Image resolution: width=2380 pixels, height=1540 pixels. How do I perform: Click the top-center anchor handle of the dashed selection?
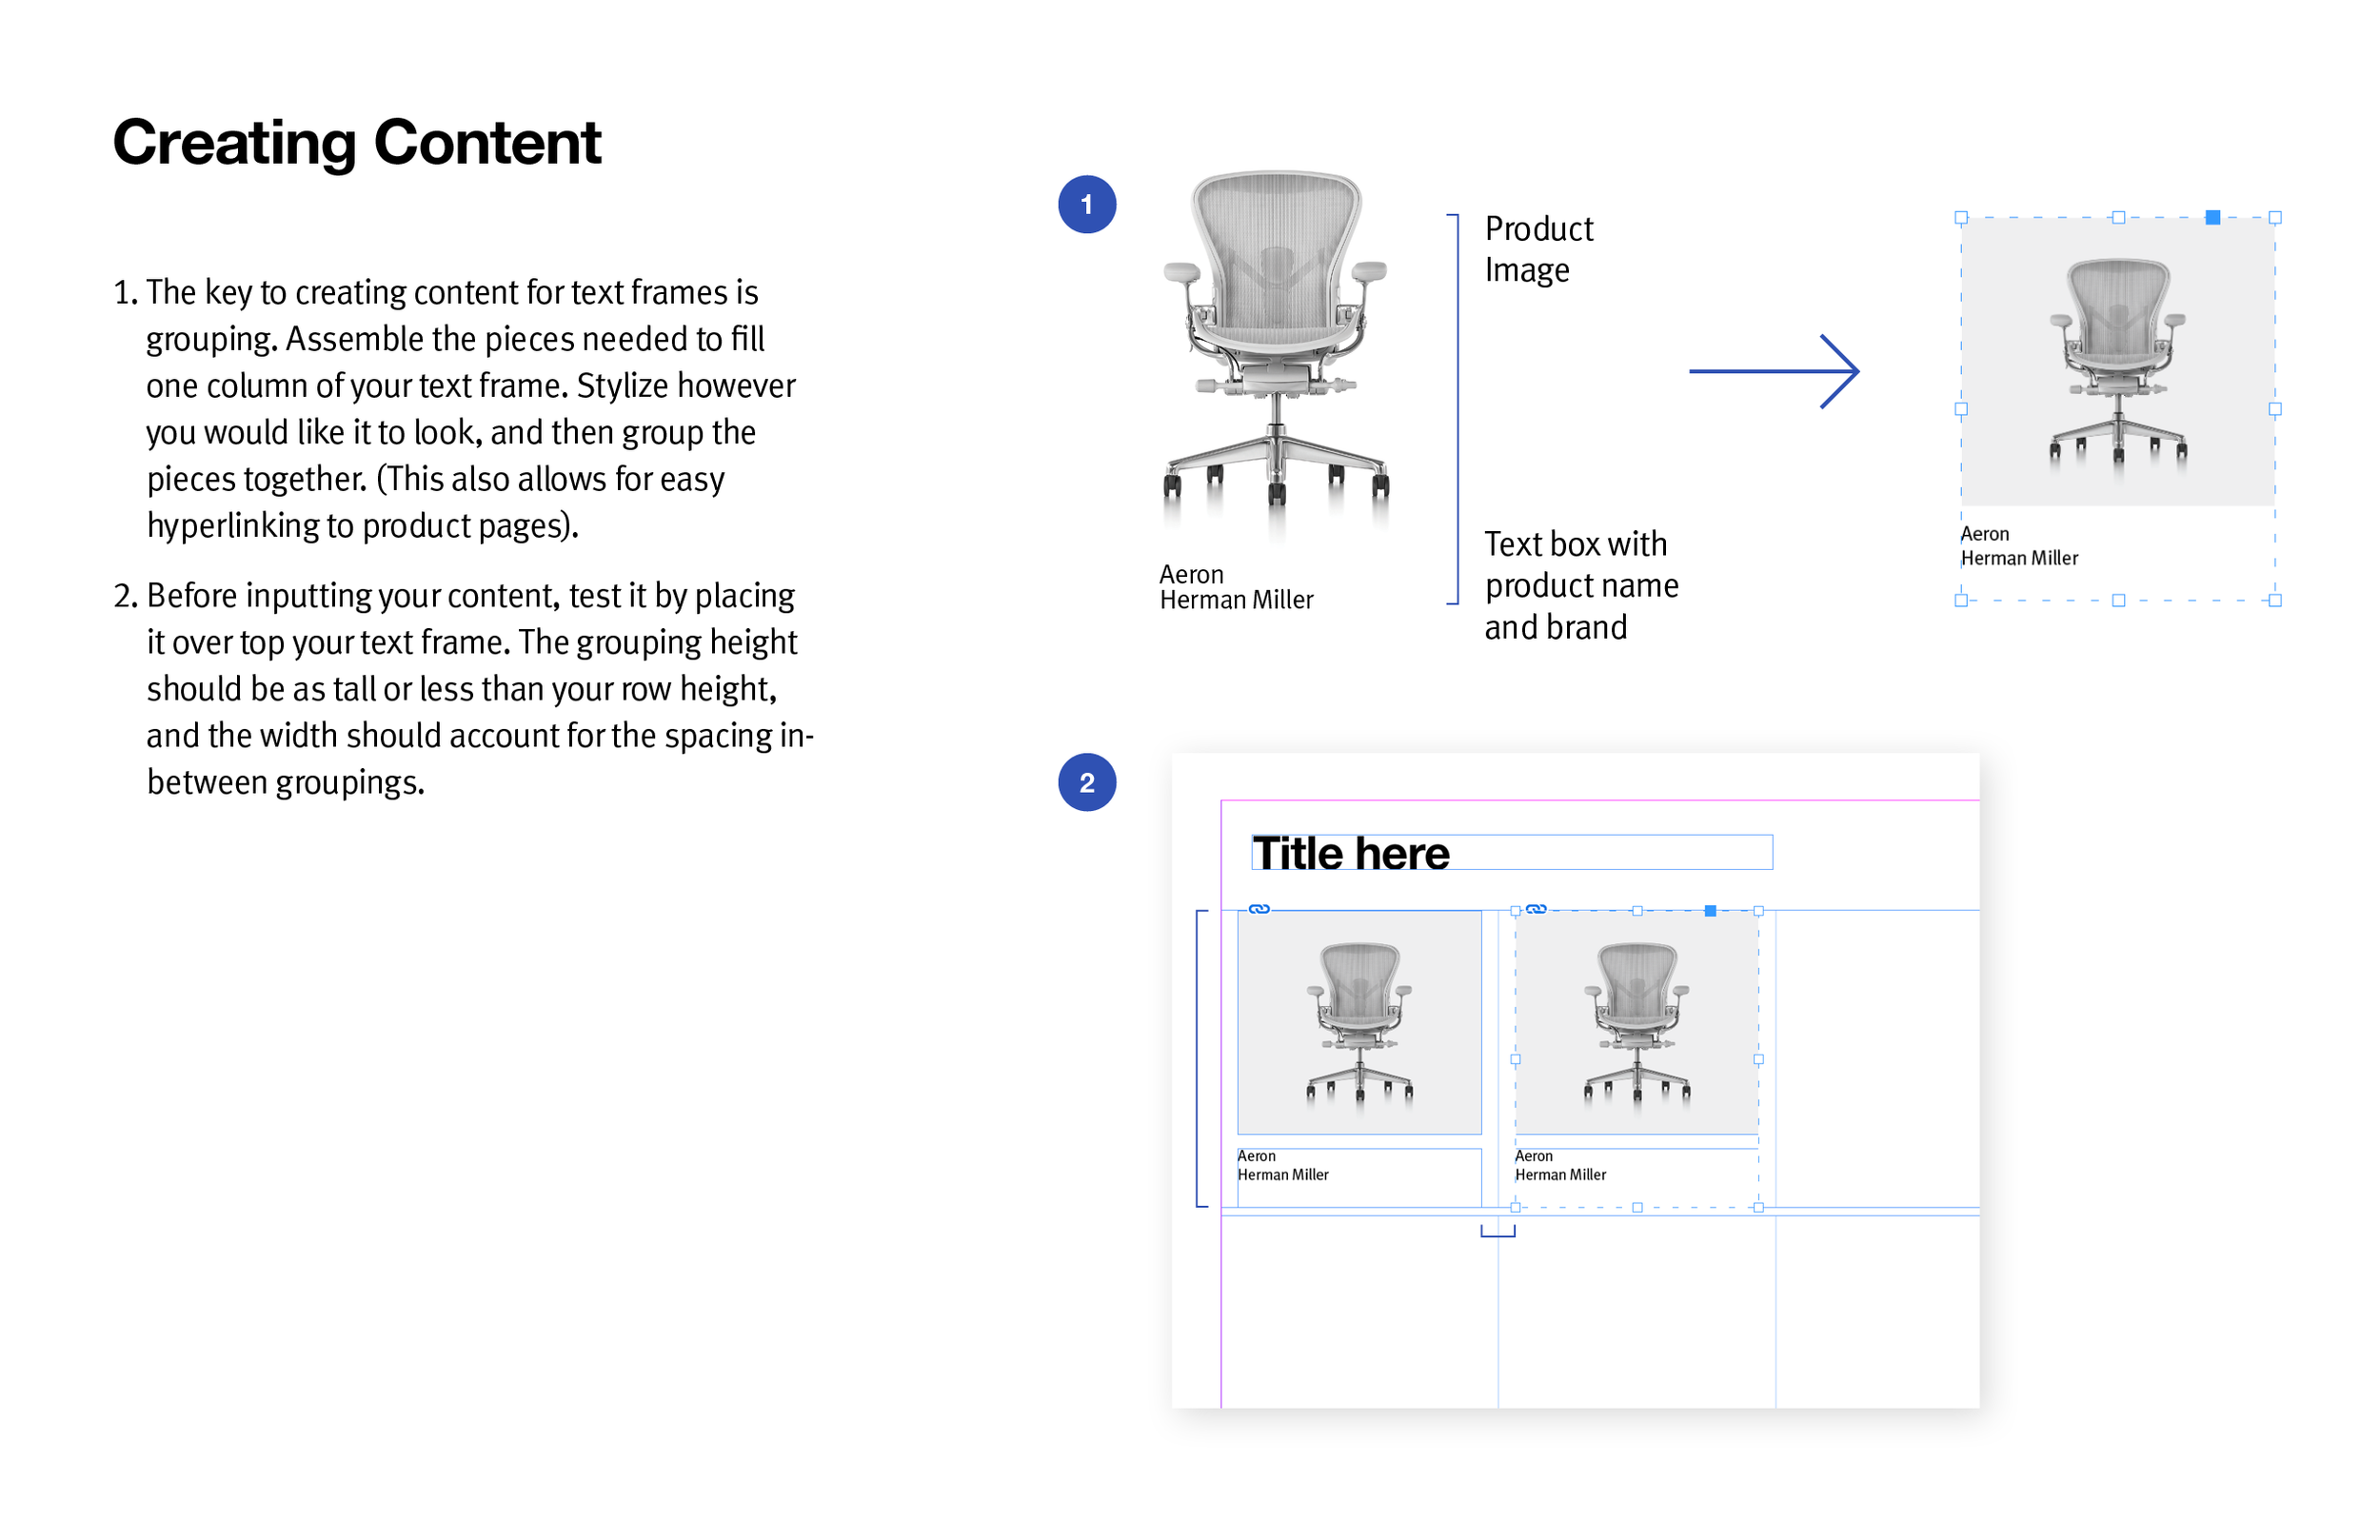click(2119, 218)
